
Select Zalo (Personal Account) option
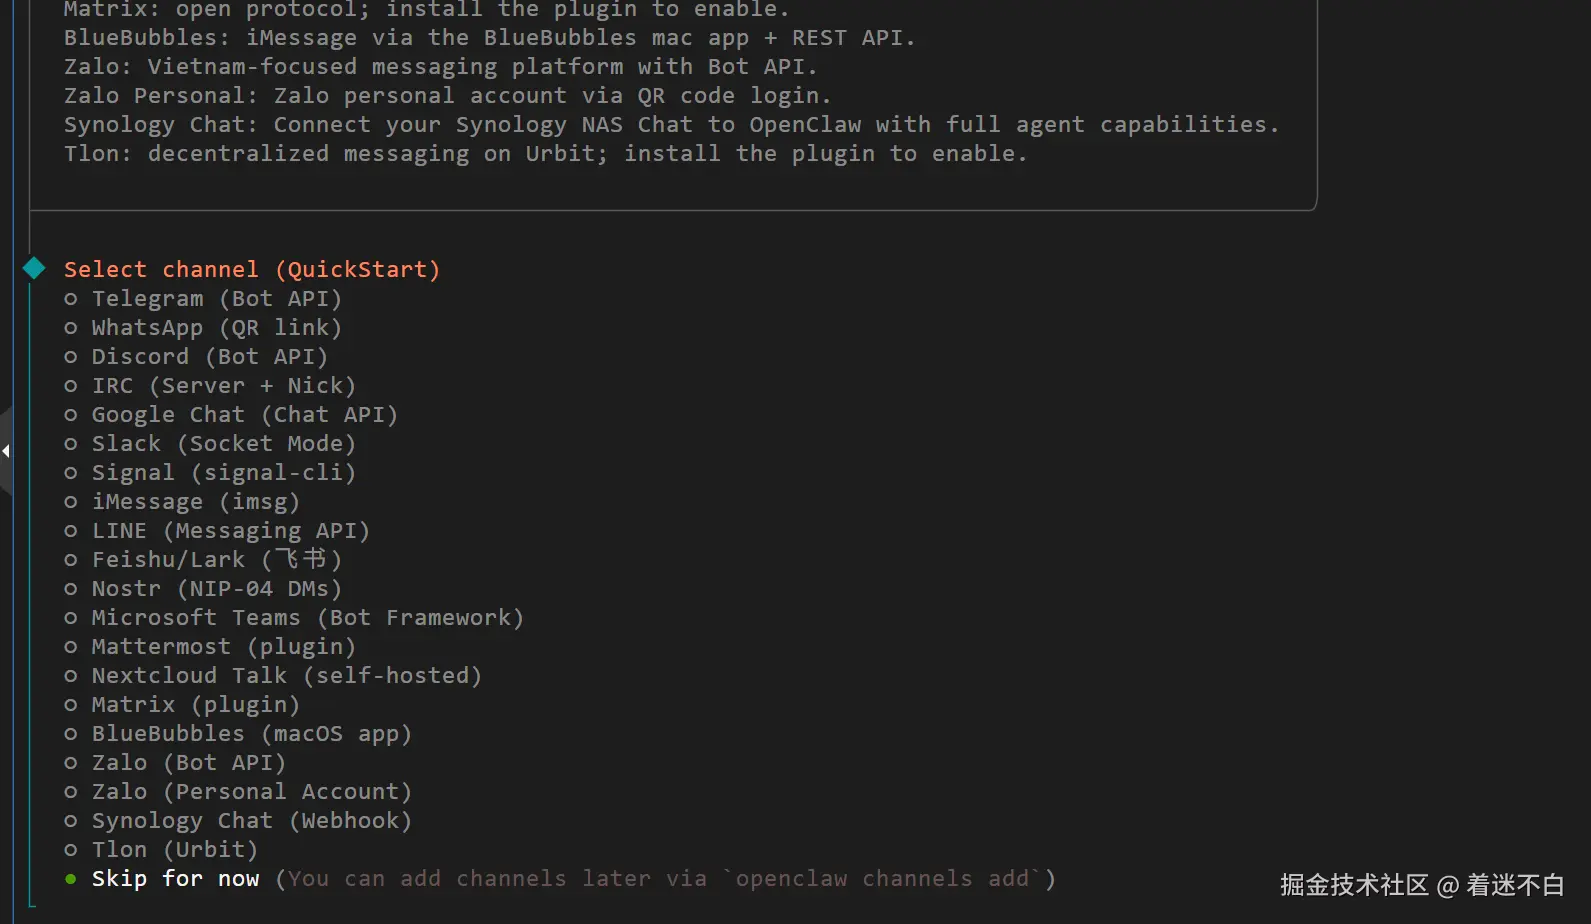pos(251,792)
